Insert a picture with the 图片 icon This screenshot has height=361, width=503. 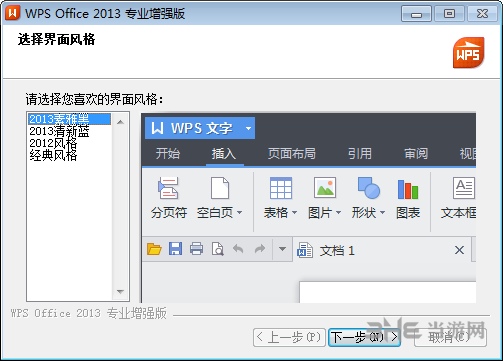click(325, 188)
